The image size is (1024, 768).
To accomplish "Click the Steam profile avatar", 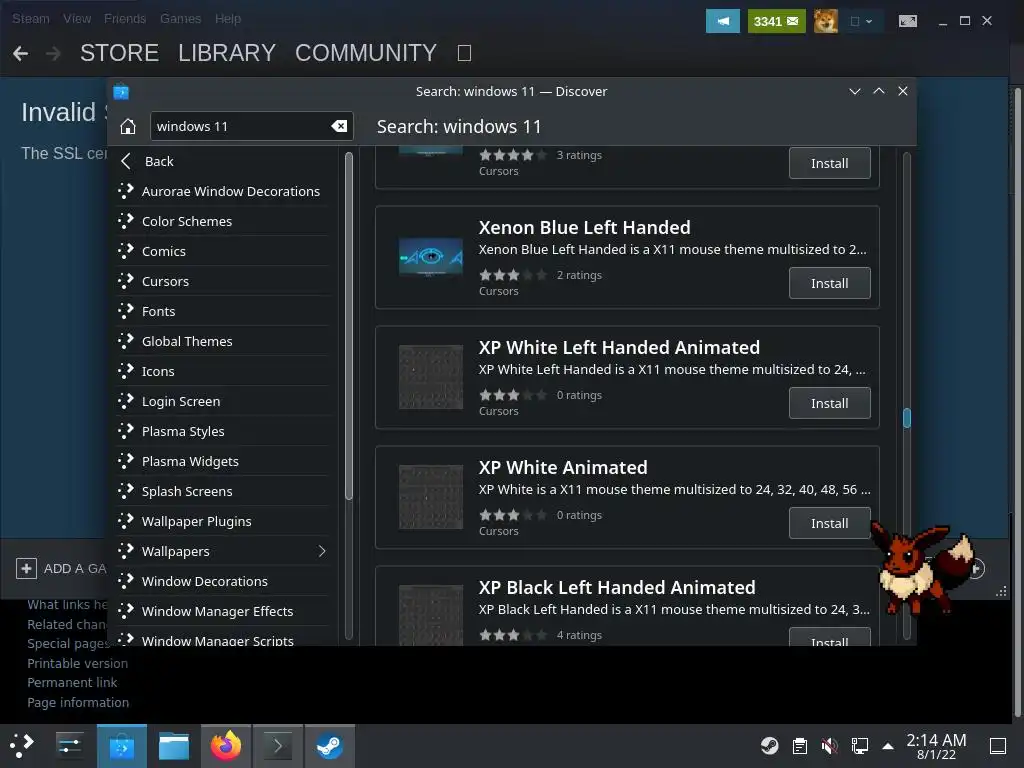I will tap(825, 21).
